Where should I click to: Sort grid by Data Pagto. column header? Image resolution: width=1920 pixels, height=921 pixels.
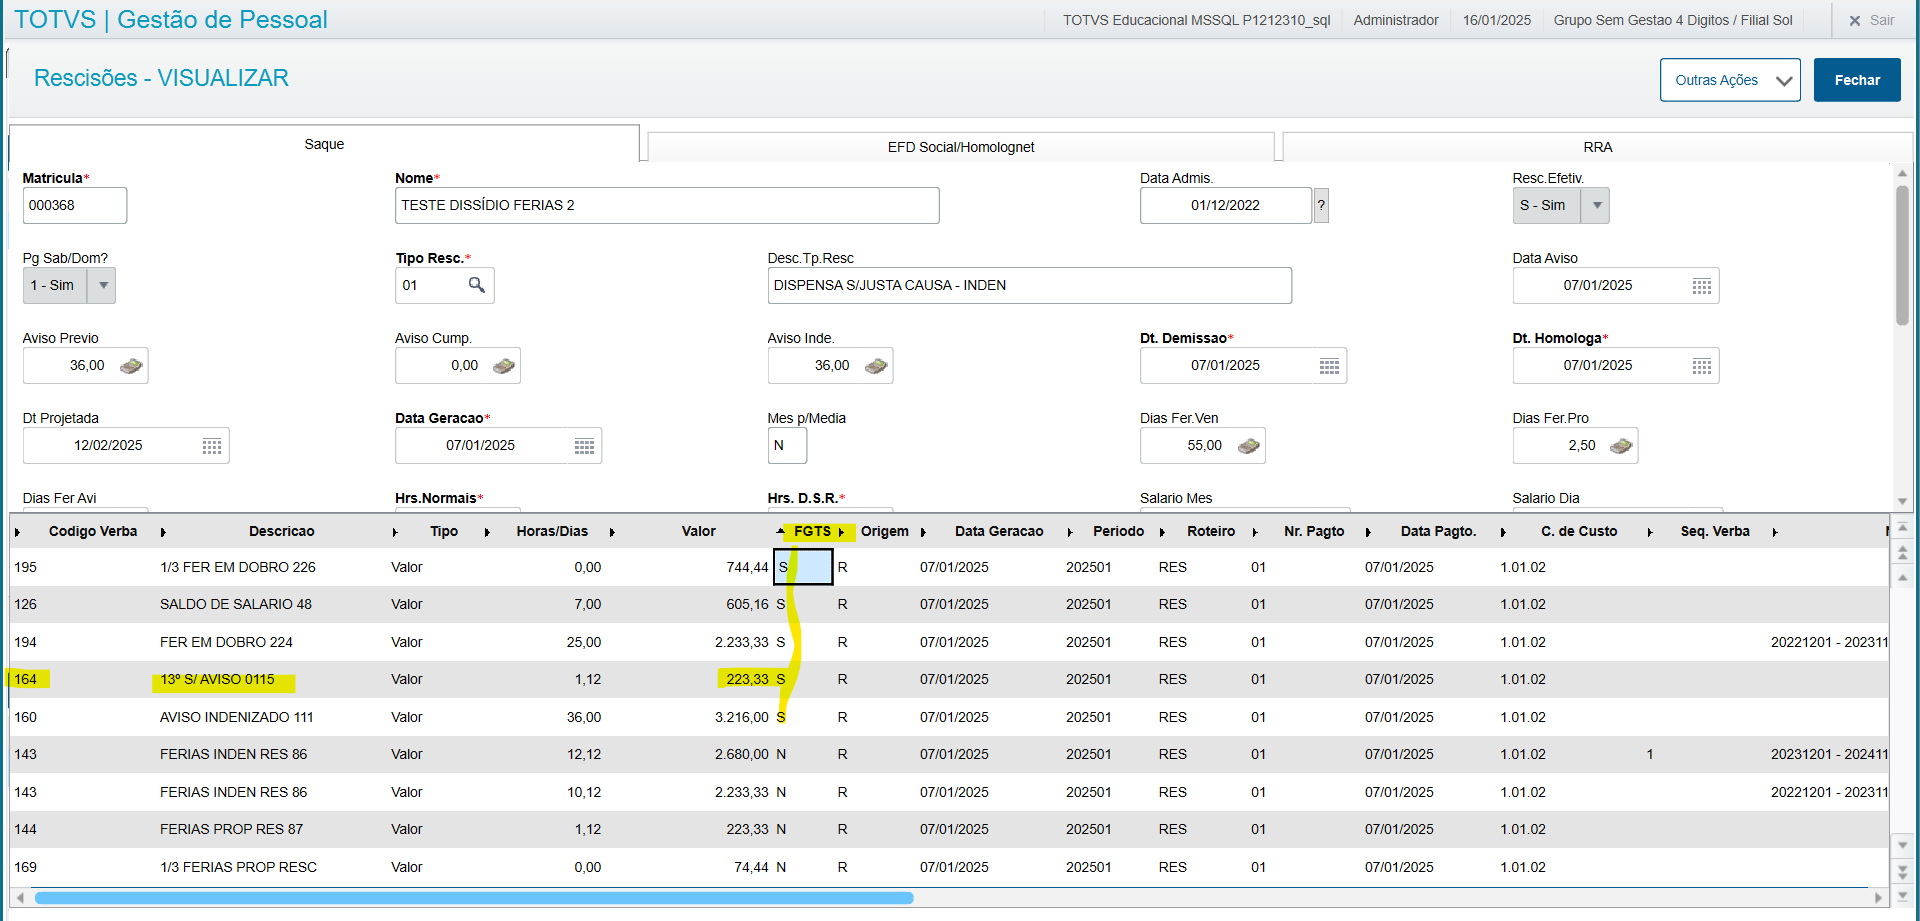pos(1438,531)
